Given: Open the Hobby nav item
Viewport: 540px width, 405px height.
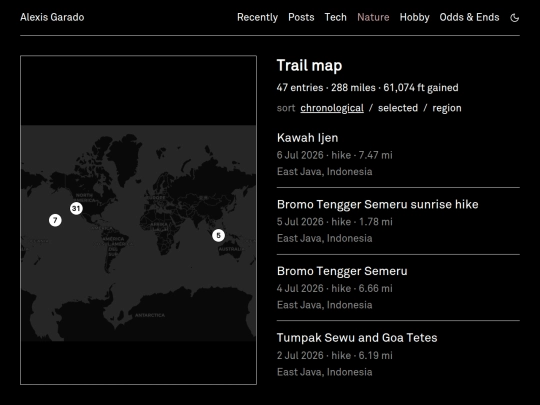Looking at the screenshot, I should click(414, 17).
